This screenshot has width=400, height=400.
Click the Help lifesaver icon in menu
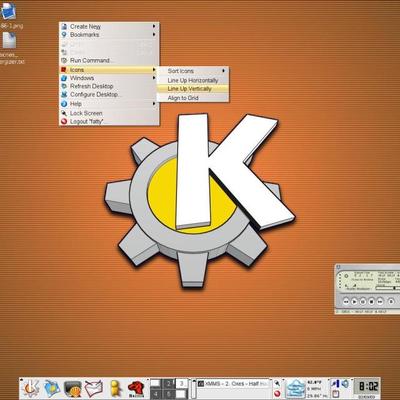[64, 104]
